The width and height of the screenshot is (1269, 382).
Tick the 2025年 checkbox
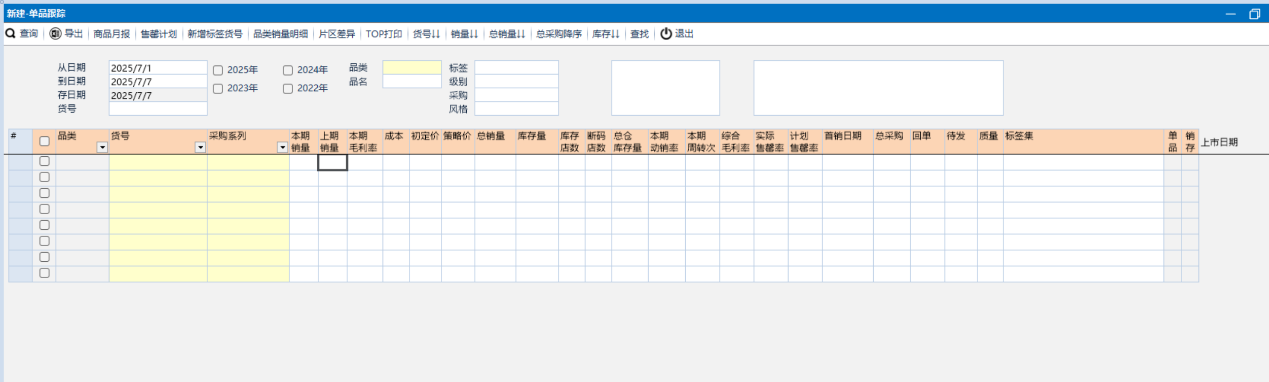(218, 70)
